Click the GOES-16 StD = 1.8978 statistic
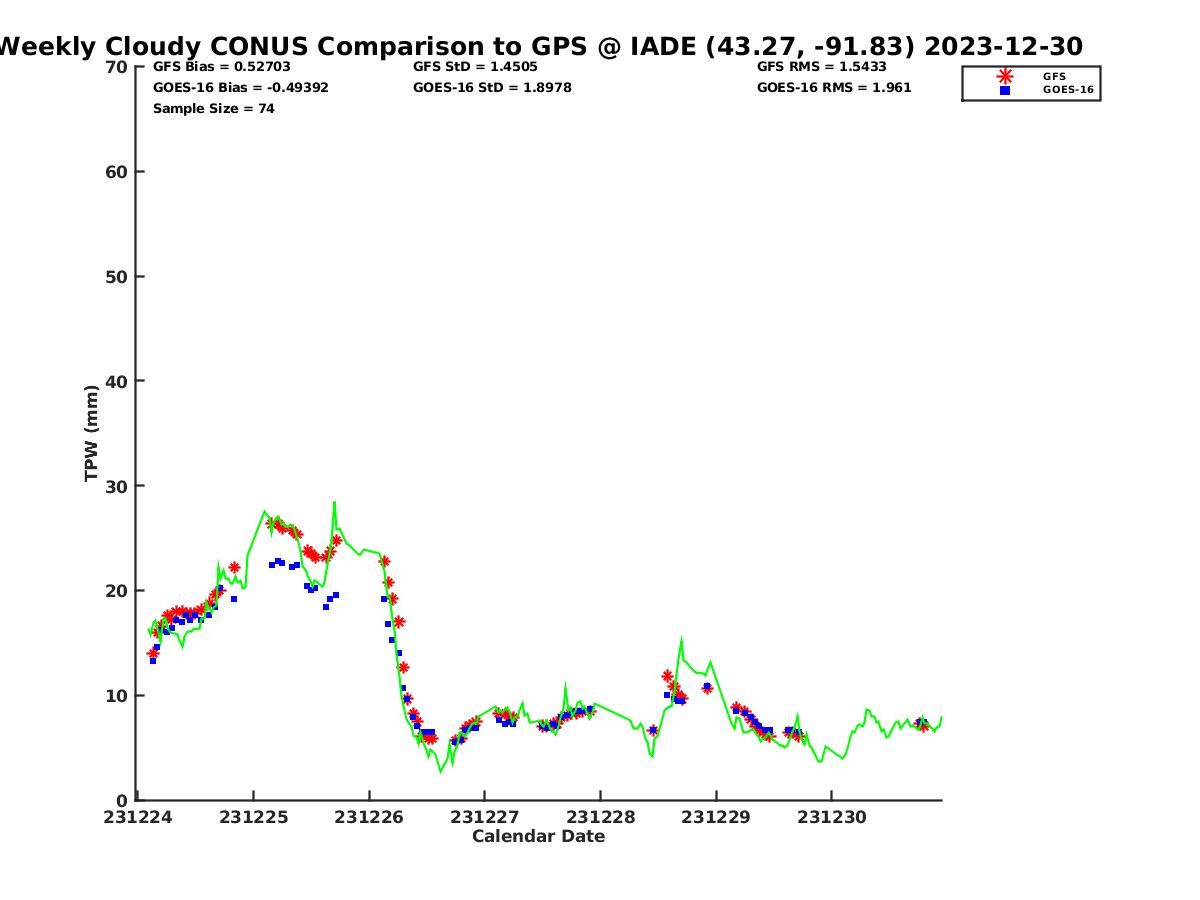 tap(492, 88)
